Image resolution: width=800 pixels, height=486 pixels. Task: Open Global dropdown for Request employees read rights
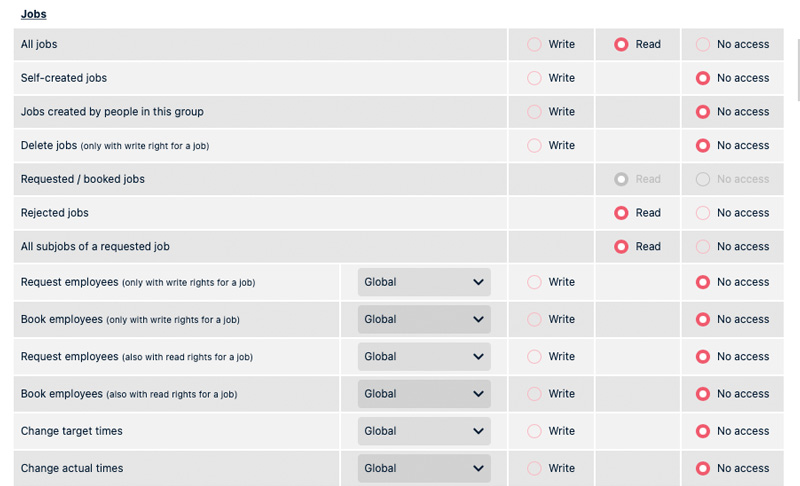(424, 357)
